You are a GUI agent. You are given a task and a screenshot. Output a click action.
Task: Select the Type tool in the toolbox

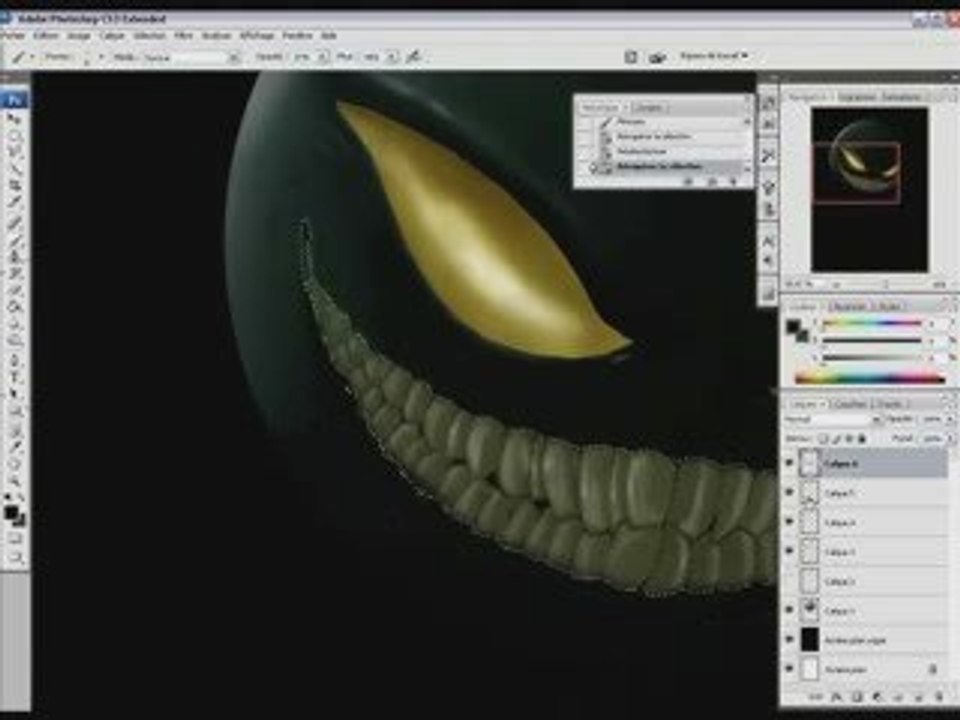click(14, 378)
